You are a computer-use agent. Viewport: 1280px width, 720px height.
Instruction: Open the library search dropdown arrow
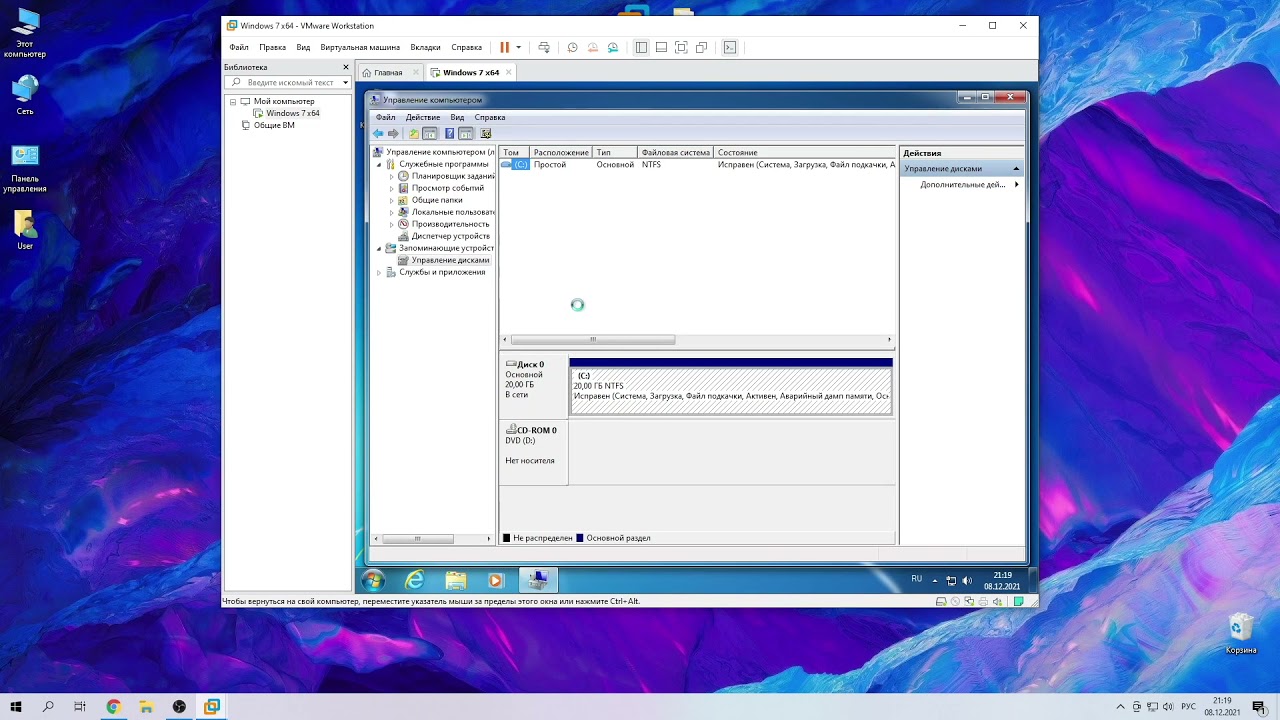pyautogui.click(x=346, y=83)
